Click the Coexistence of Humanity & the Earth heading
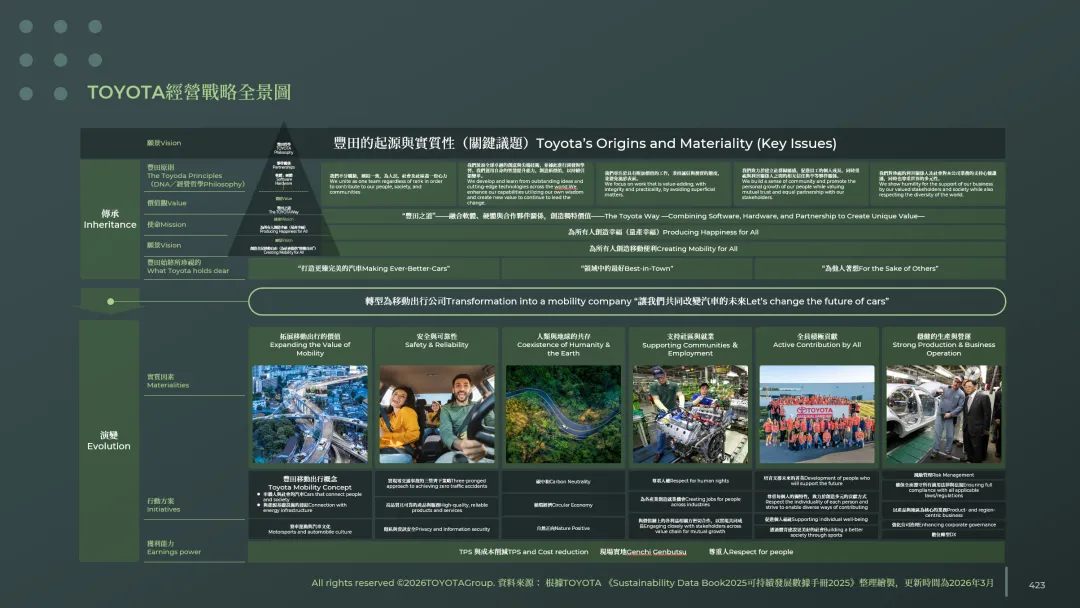 (563, 345)
